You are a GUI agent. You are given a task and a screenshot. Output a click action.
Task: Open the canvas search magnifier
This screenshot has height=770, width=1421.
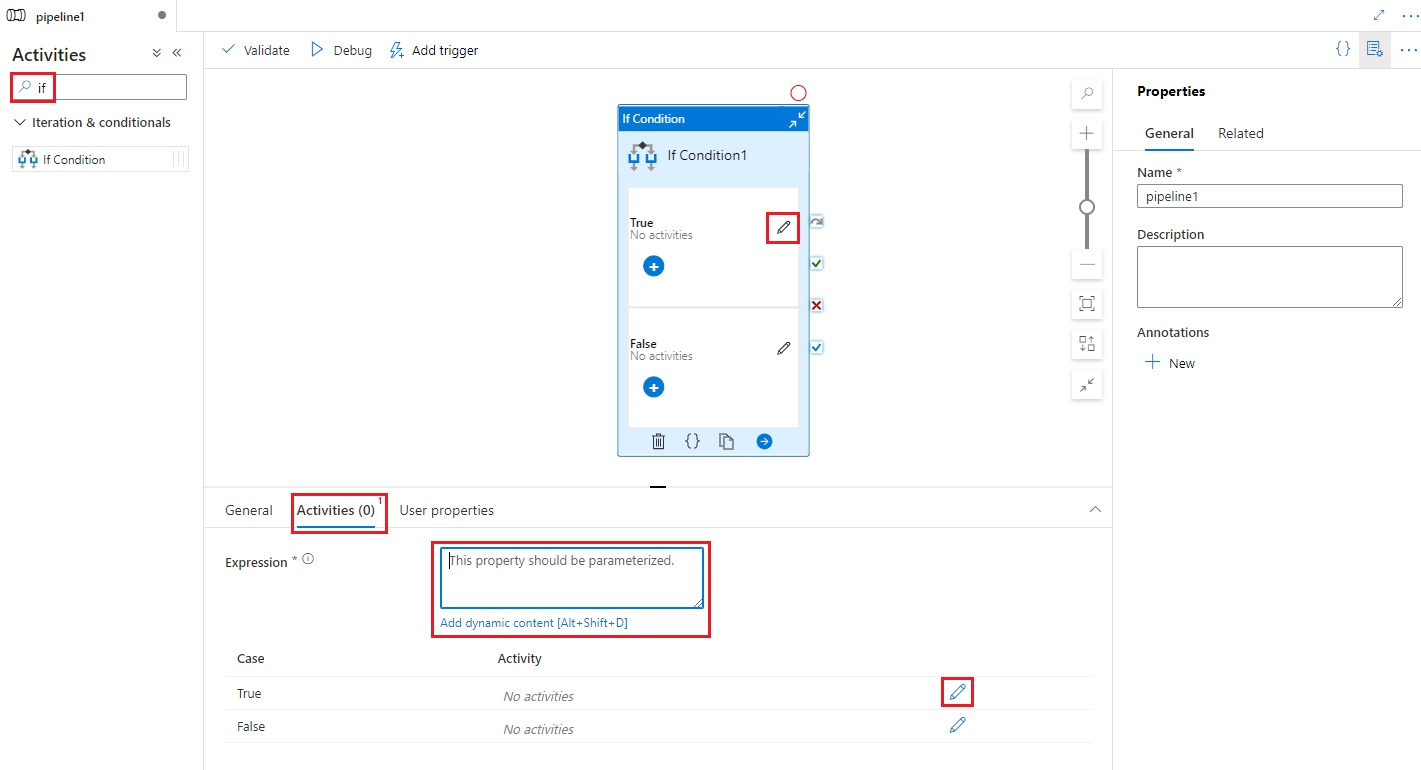(1087, 93)
